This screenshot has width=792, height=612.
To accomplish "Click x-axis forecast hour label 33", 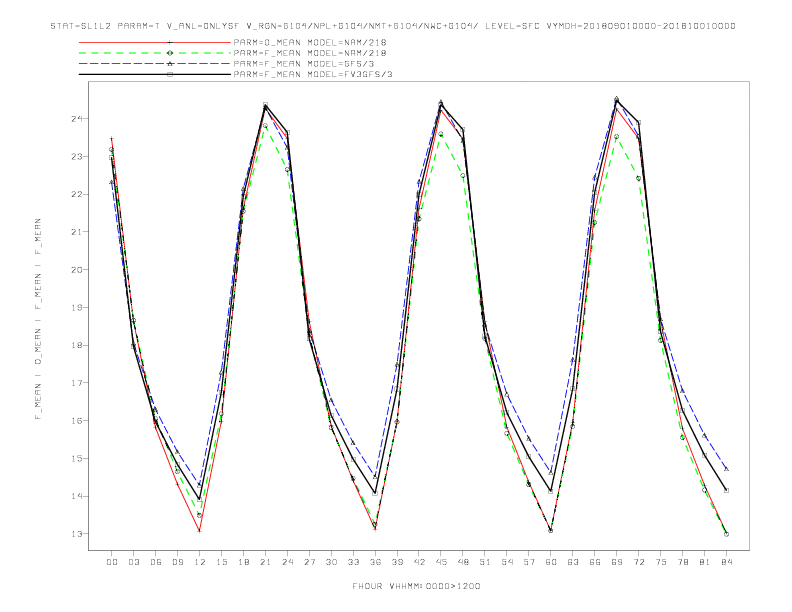I will [x=353, y=562].
